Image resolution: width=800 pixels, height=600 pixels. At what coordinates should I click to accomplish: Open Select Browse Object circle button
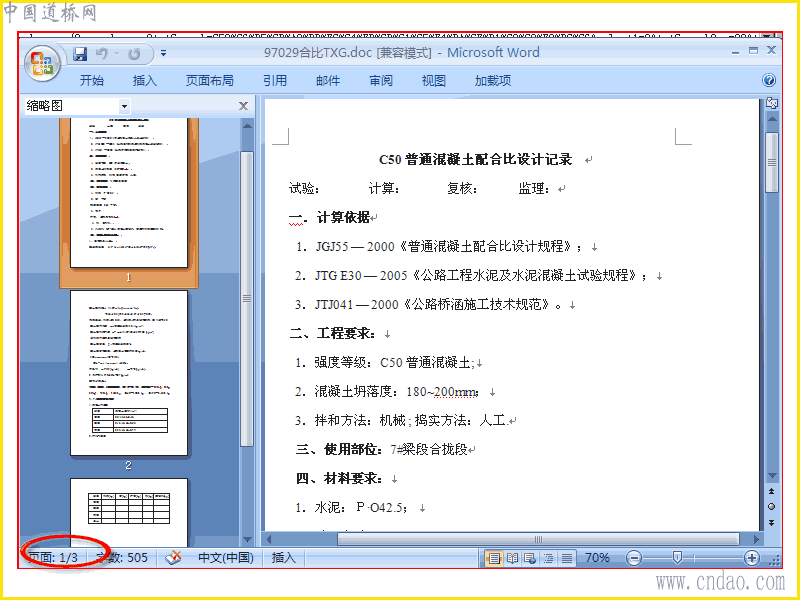point(771,507)
